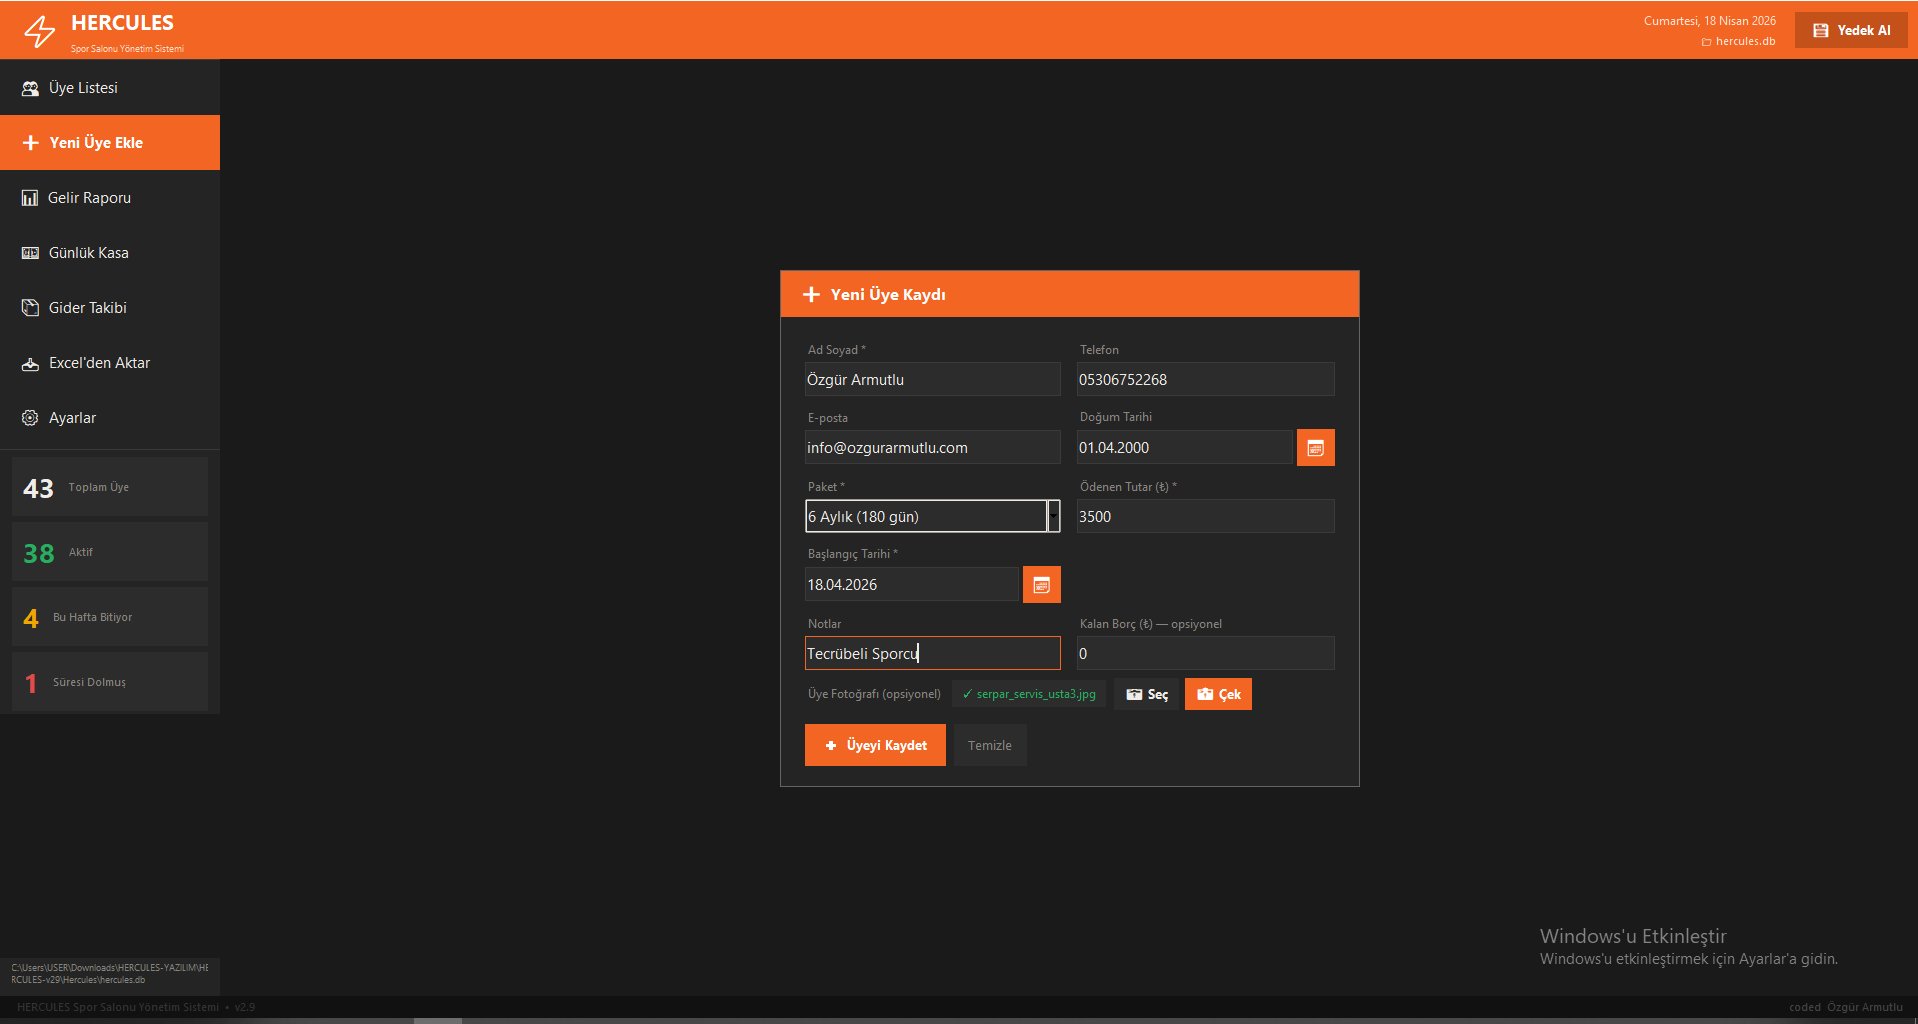Select the Yeni Üye Ekle menu item
1918x1024 pixels.
point(110,143)
